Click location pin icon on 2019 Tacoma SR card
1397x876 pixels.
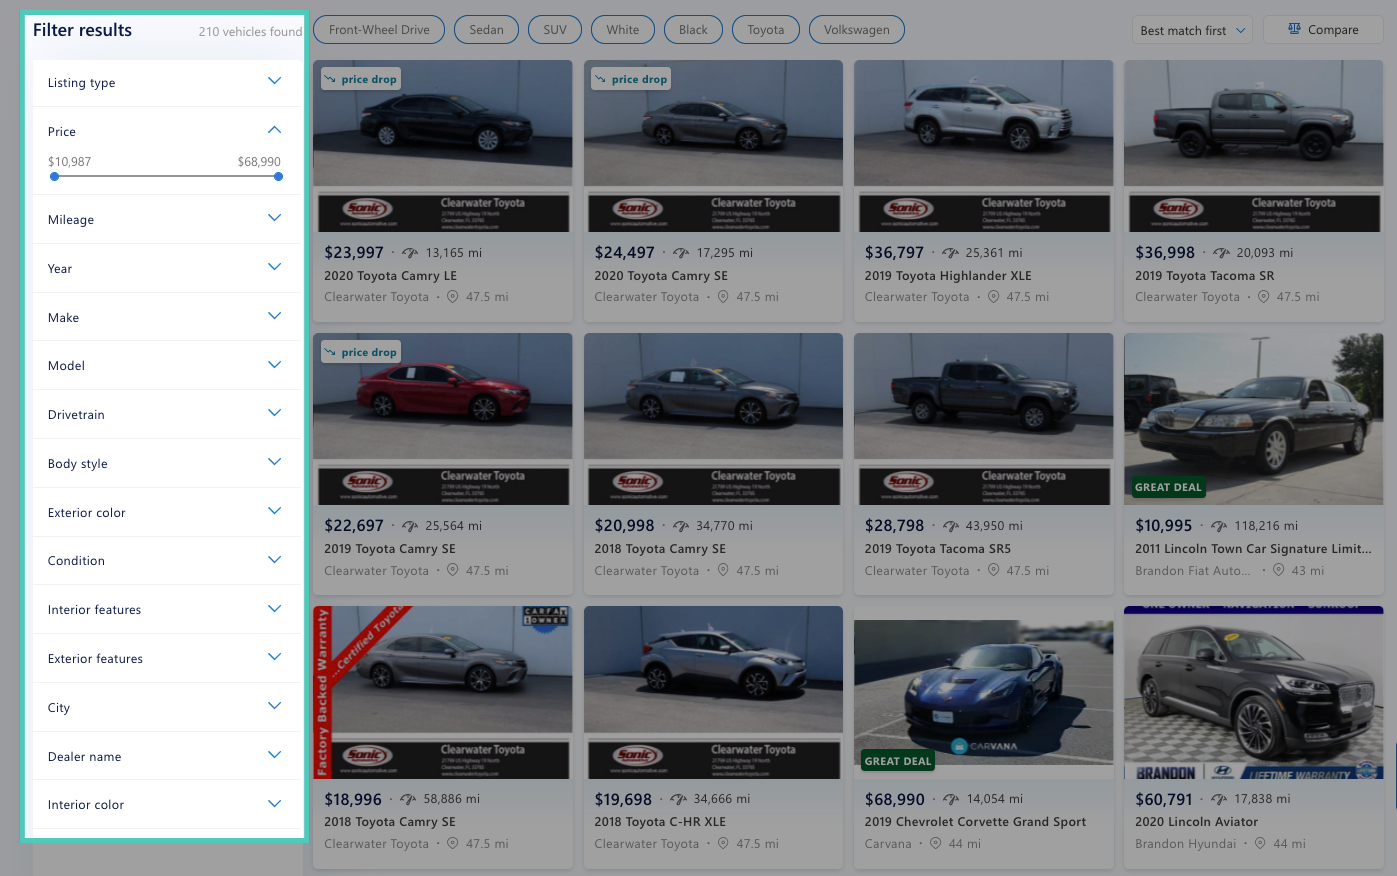1263,297
